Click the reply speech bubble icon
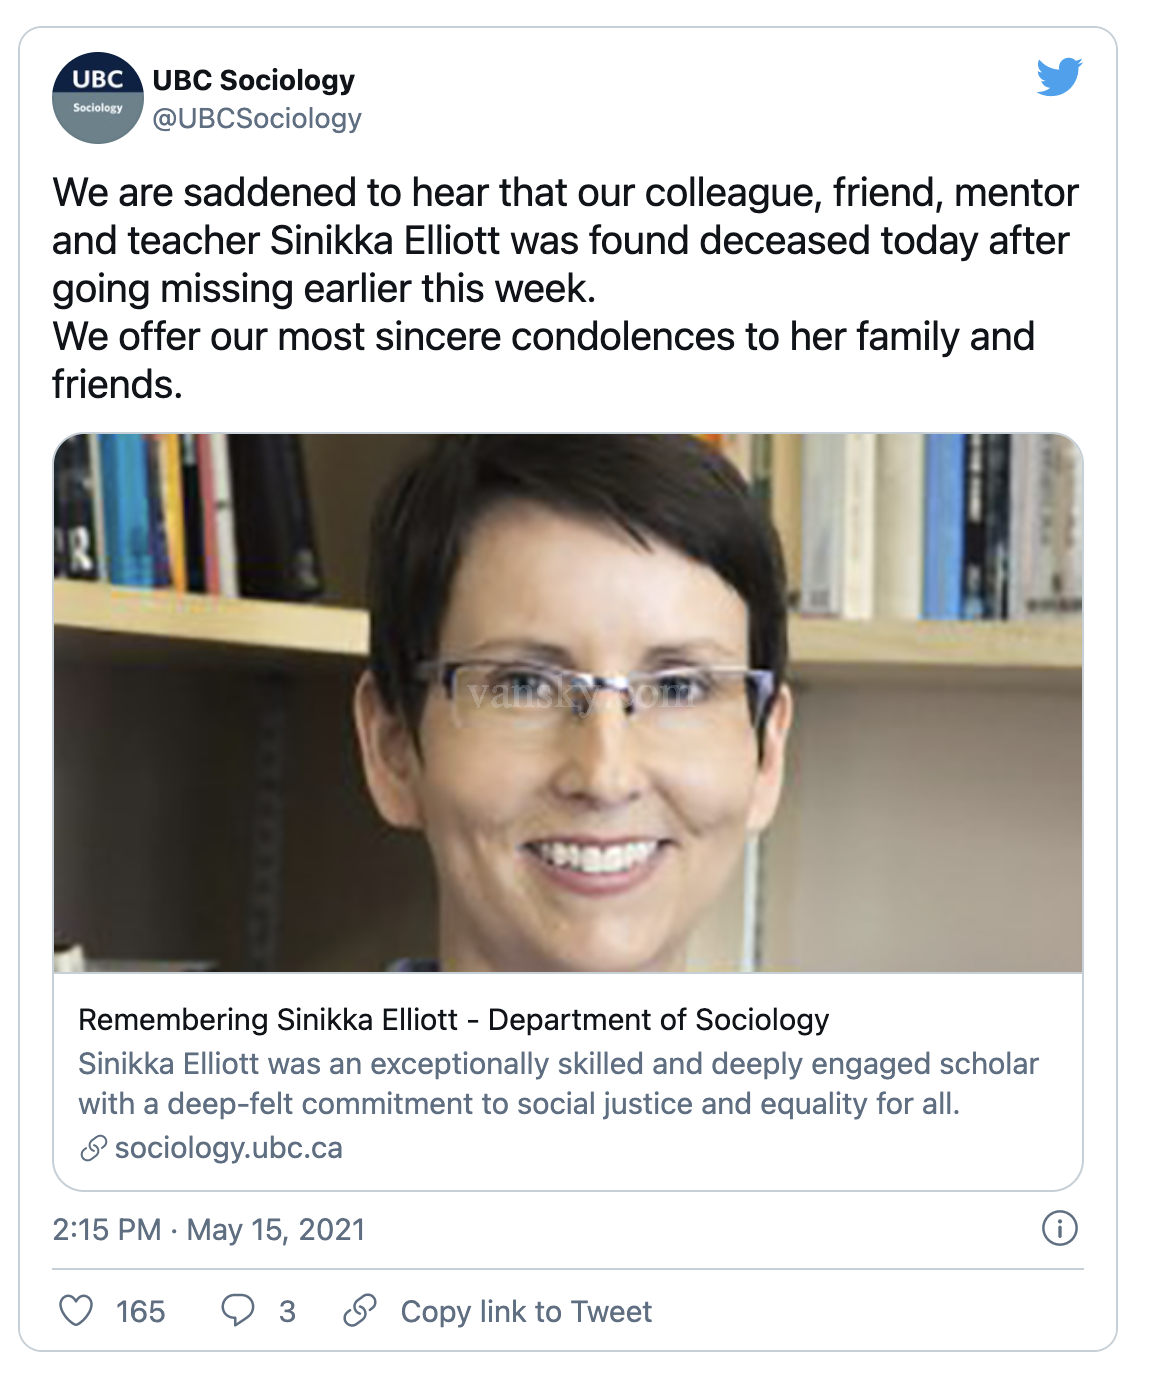1164x1380 pixels. (238, 1310)
